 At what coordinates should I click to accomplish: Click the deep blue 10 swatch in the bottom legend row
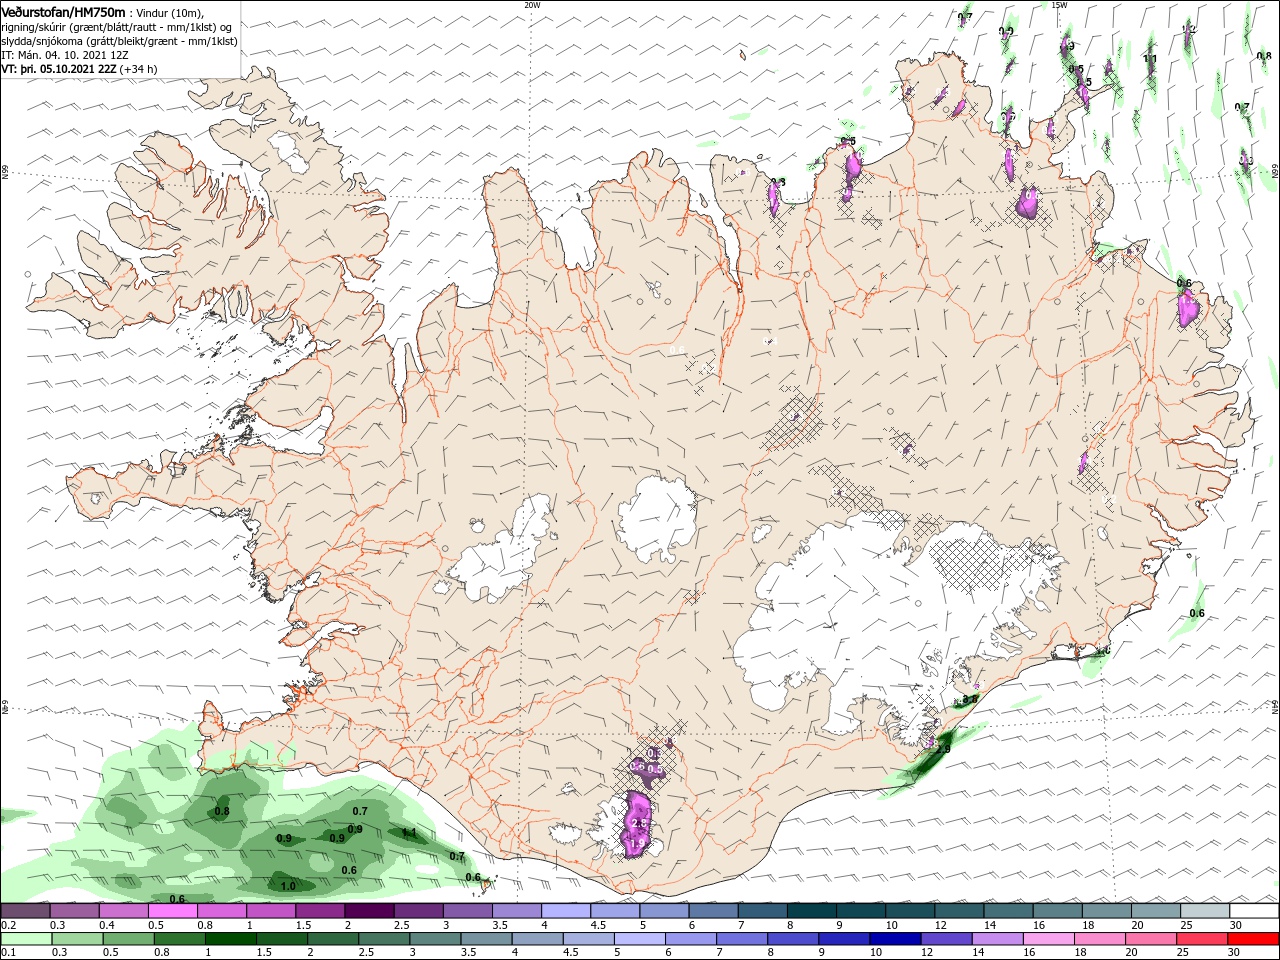tap(895, 939)
